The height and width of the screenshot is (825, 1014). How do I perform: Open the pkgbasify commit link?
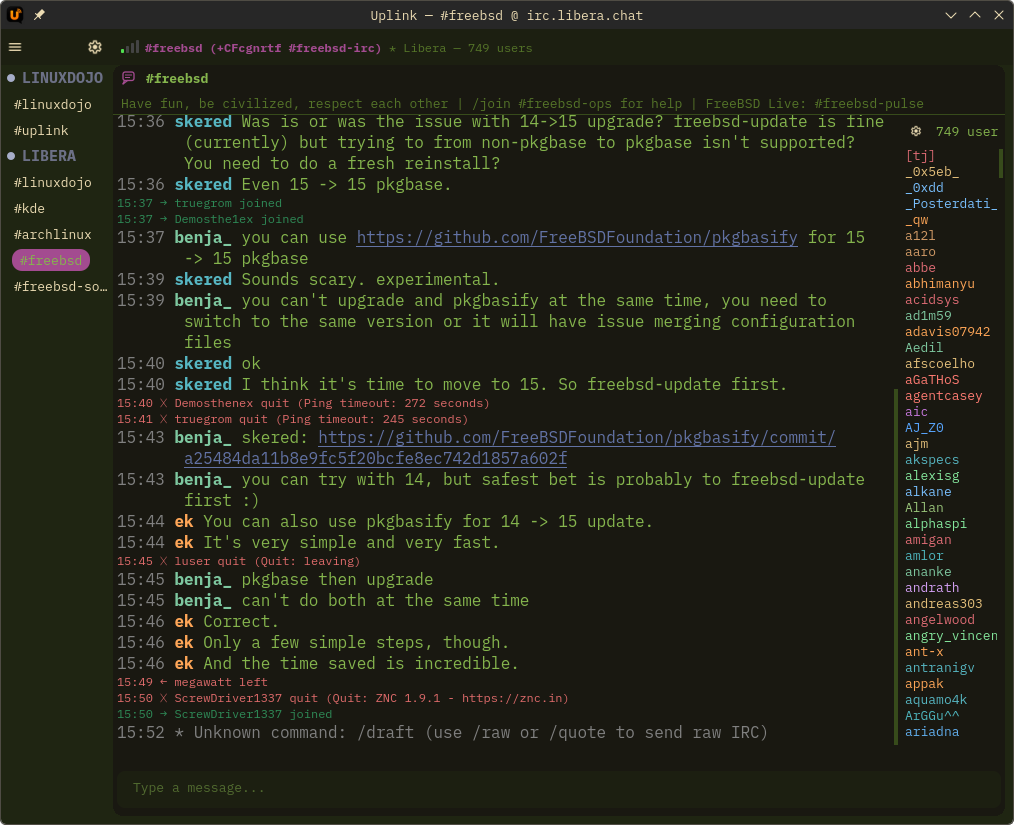[577, 437]
